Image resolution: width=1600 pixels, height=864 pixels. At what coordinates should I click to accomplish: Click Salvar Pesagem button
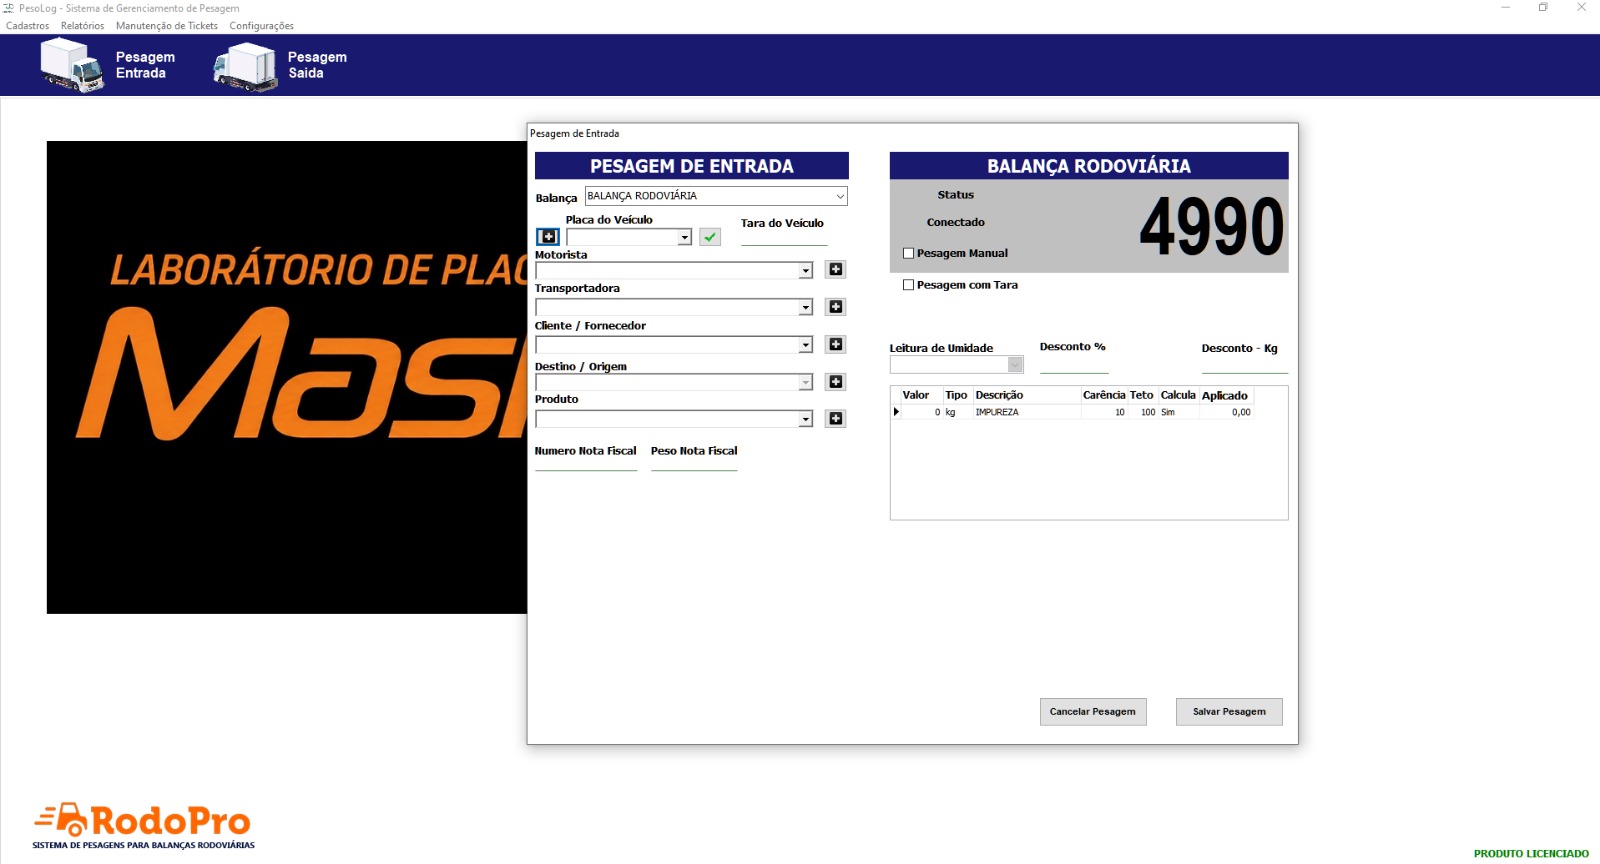[1229, 712]
